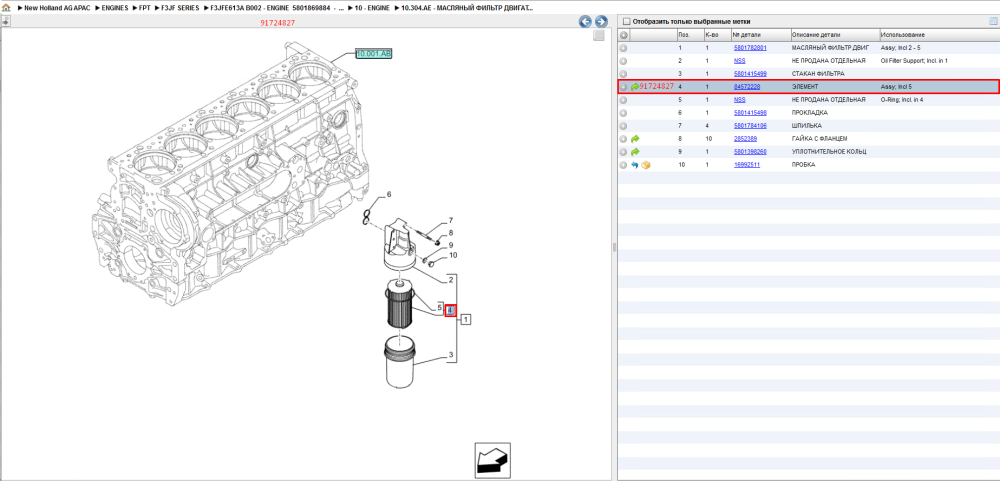The height and width of the screenshot is (481, 1000).
Task: Click the add-all circle in table header
Action: [x=624, y=34]
